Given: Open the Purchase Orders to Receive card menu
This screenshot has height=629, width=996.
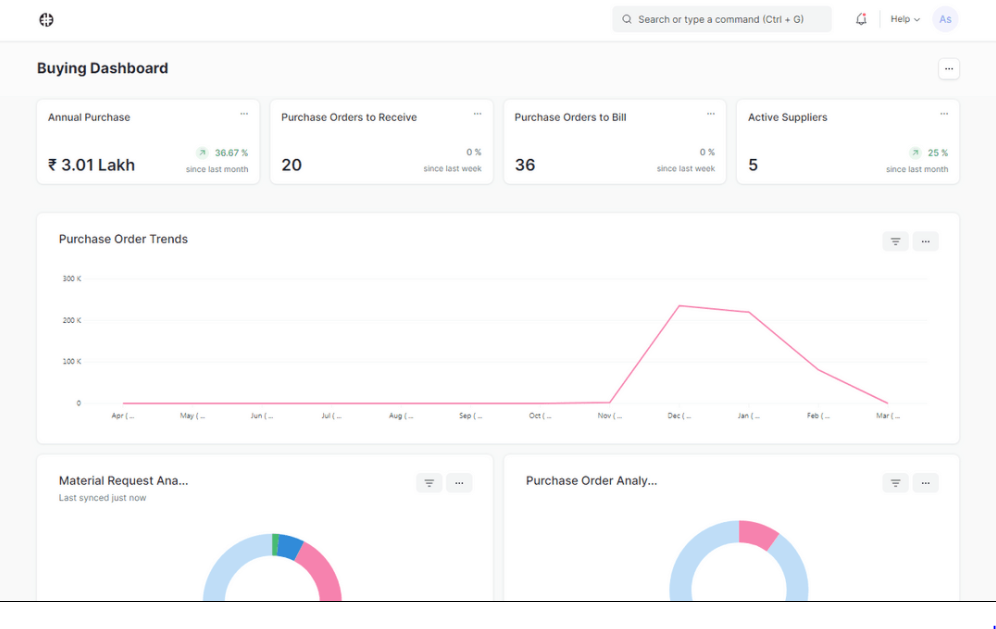Looking at the screenshot, I should click(x=477, y=114).
